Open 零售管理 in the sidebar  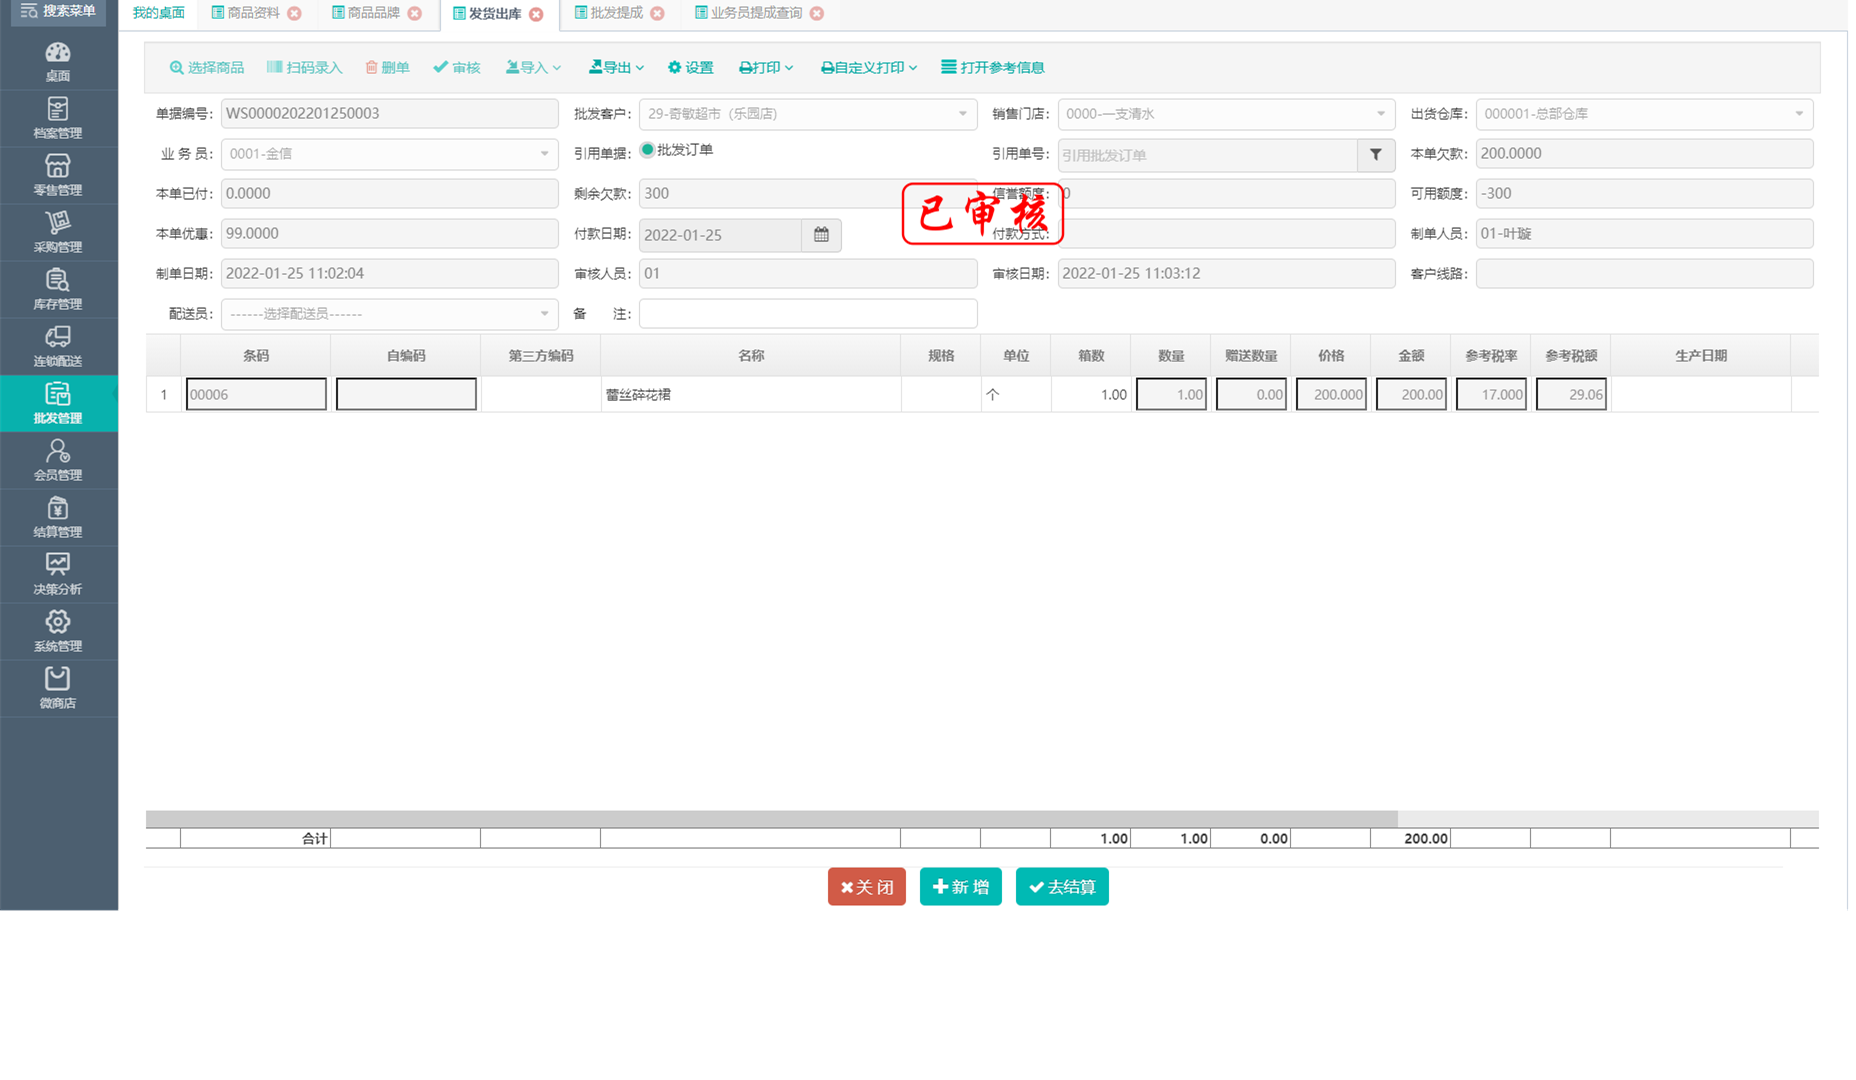pyautogui.click(x=58, y=175)
